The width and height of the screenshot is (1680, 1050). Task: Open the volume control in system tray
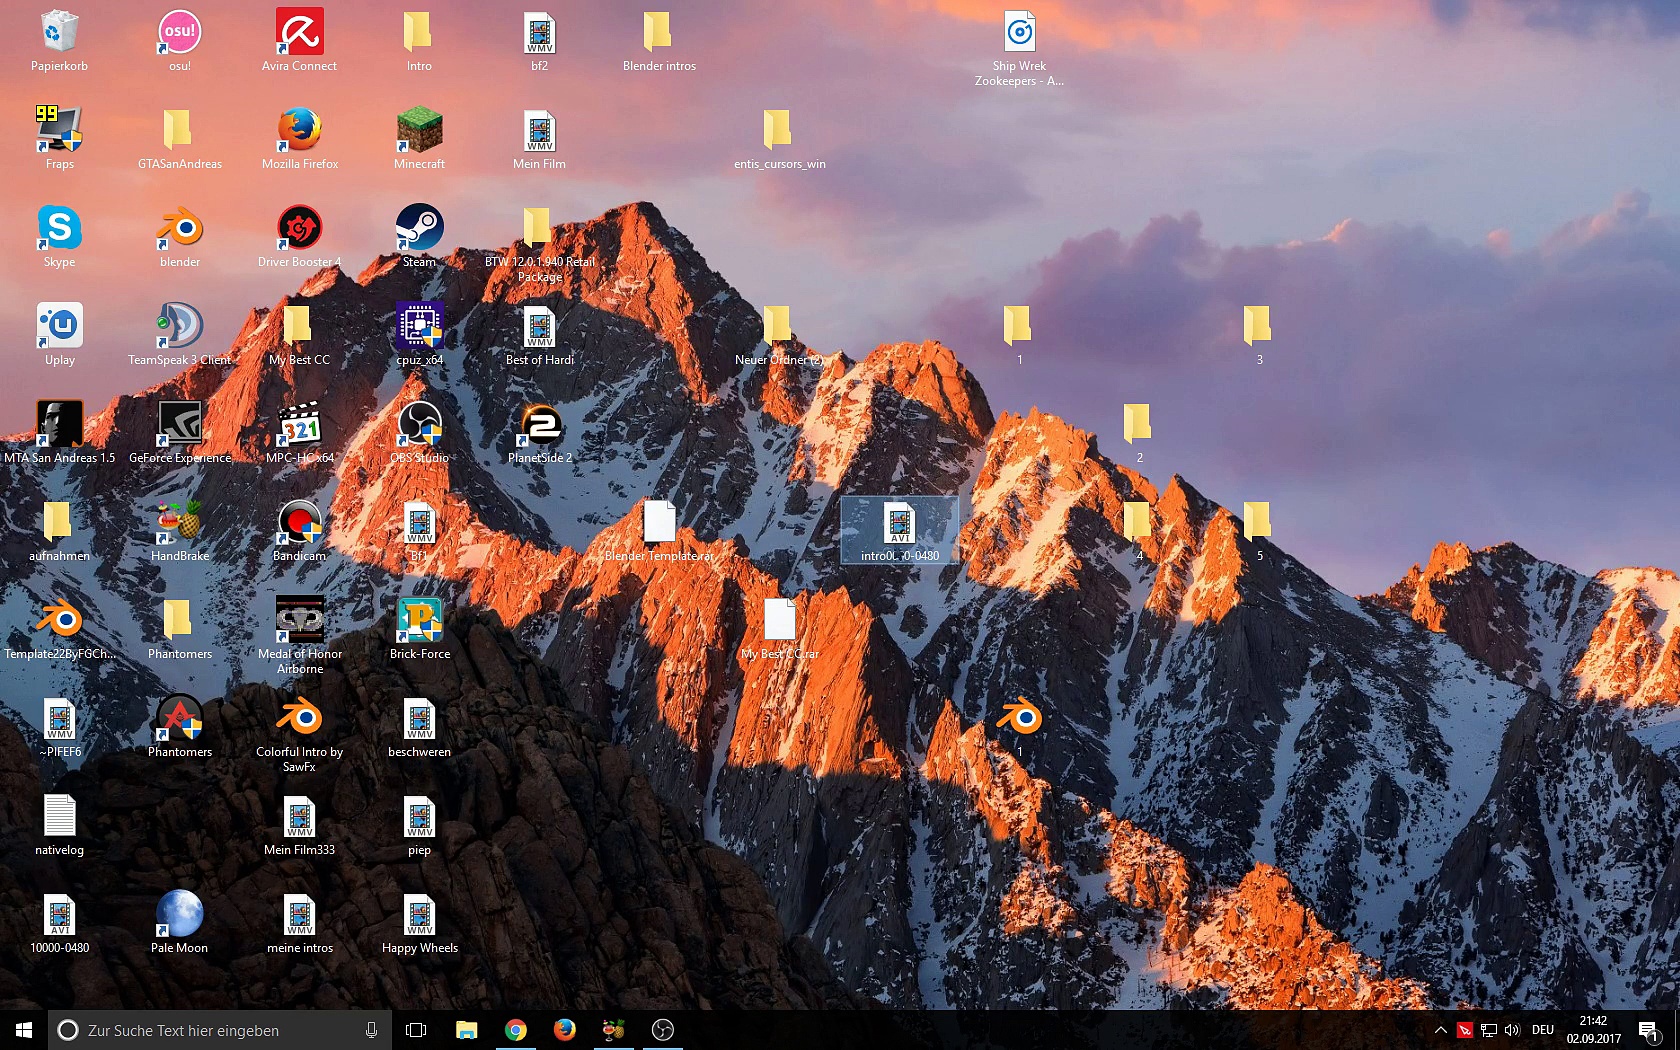tap(1512, 1030)
